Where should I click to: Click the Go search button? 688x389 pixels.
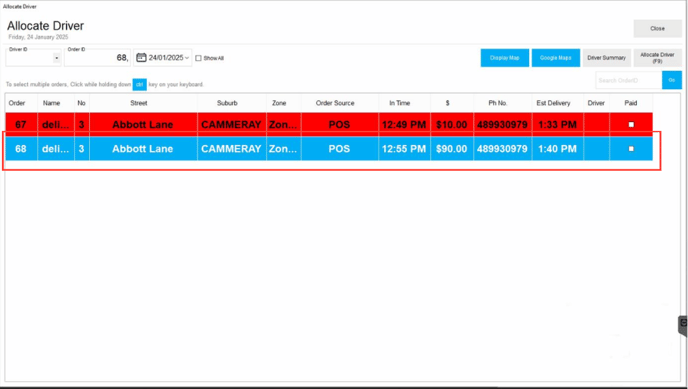(672, 80)
